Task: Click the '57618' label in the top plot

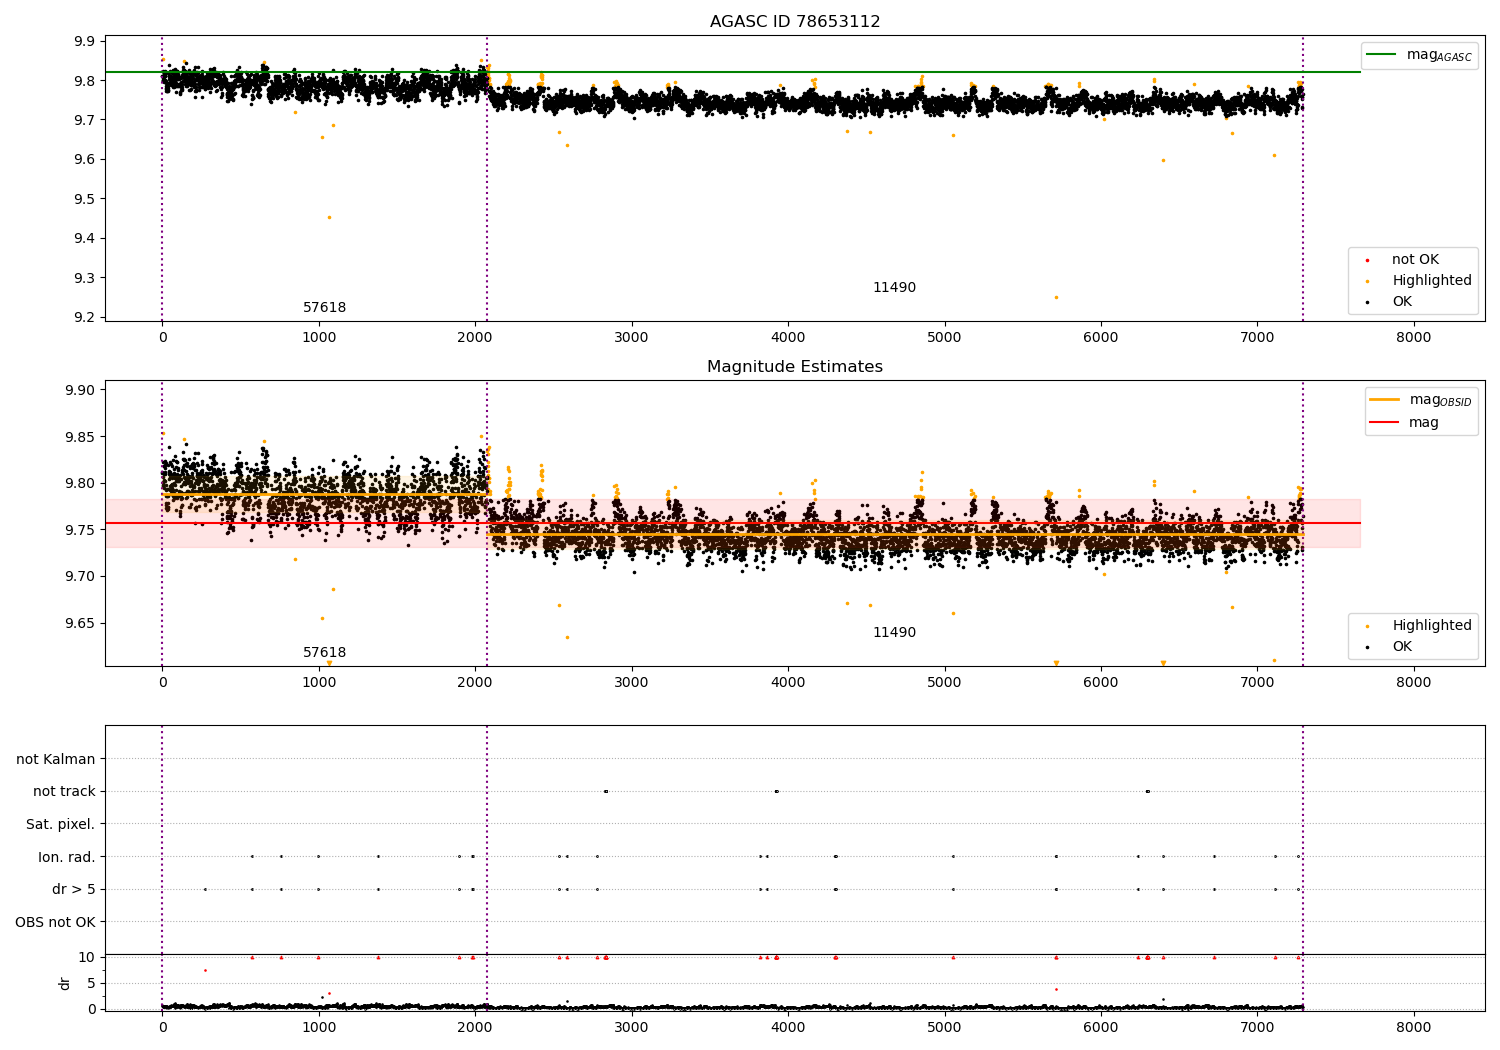Action: coord(325,308)
